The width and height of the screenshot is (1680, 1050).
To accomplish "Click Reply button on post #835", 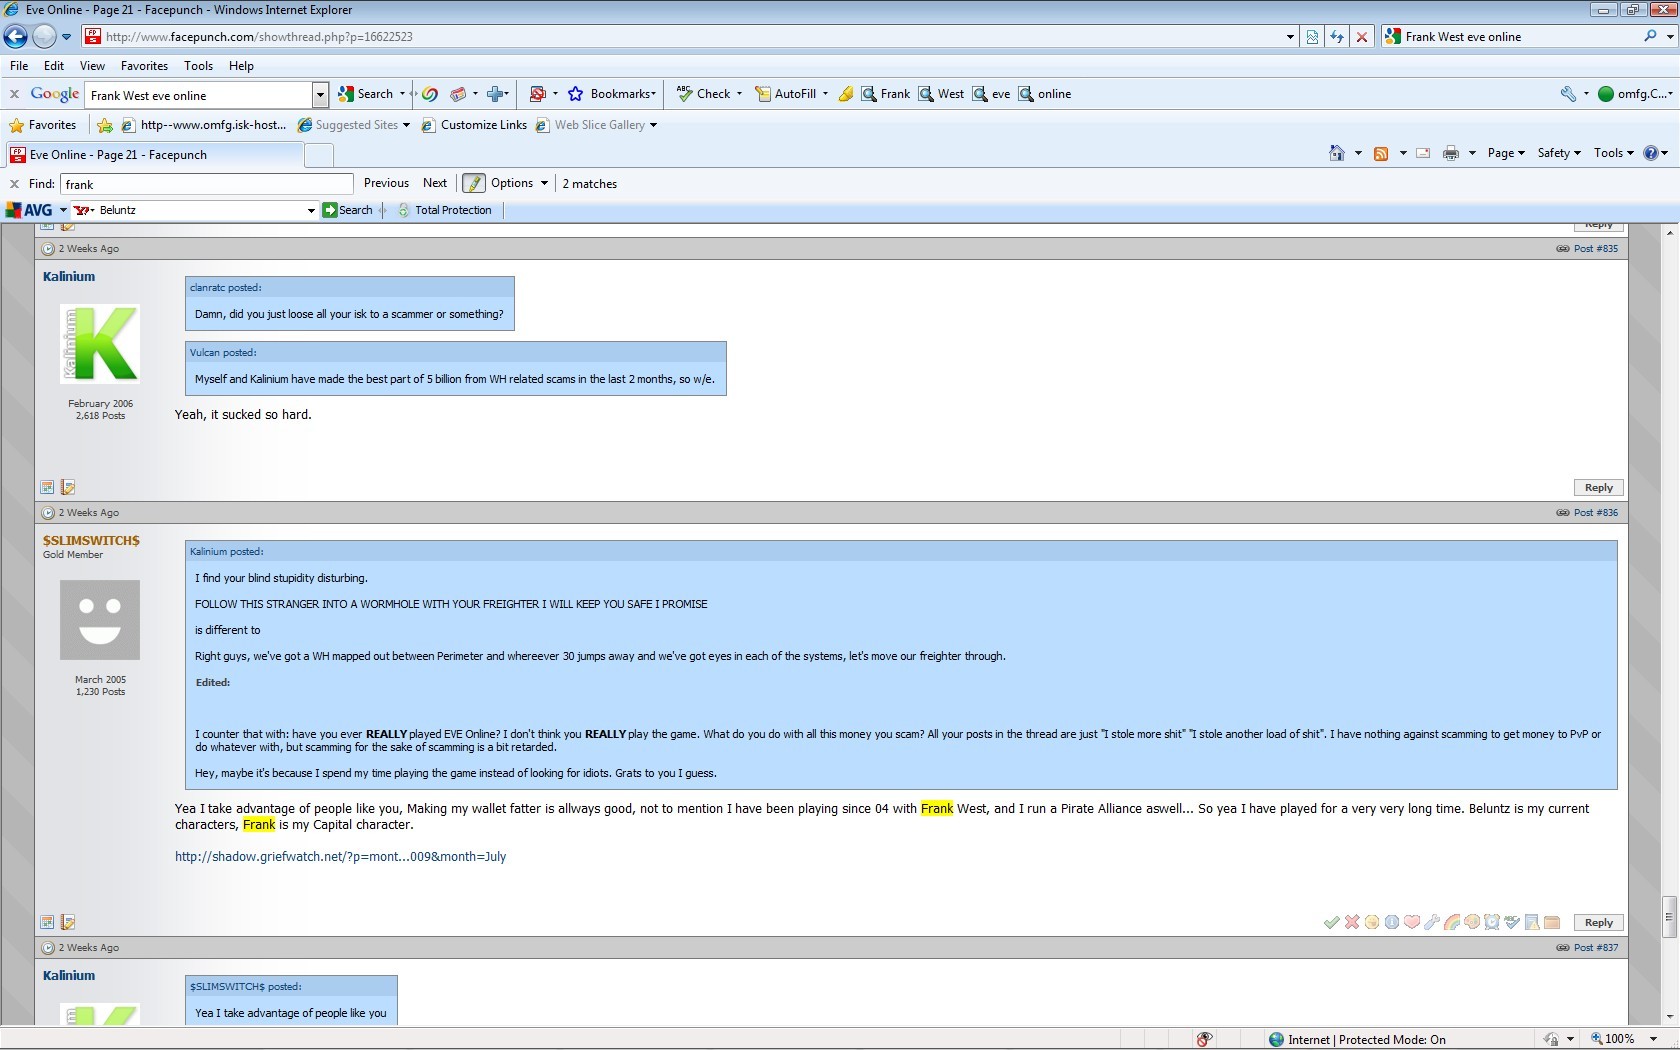I will 1598,487.
